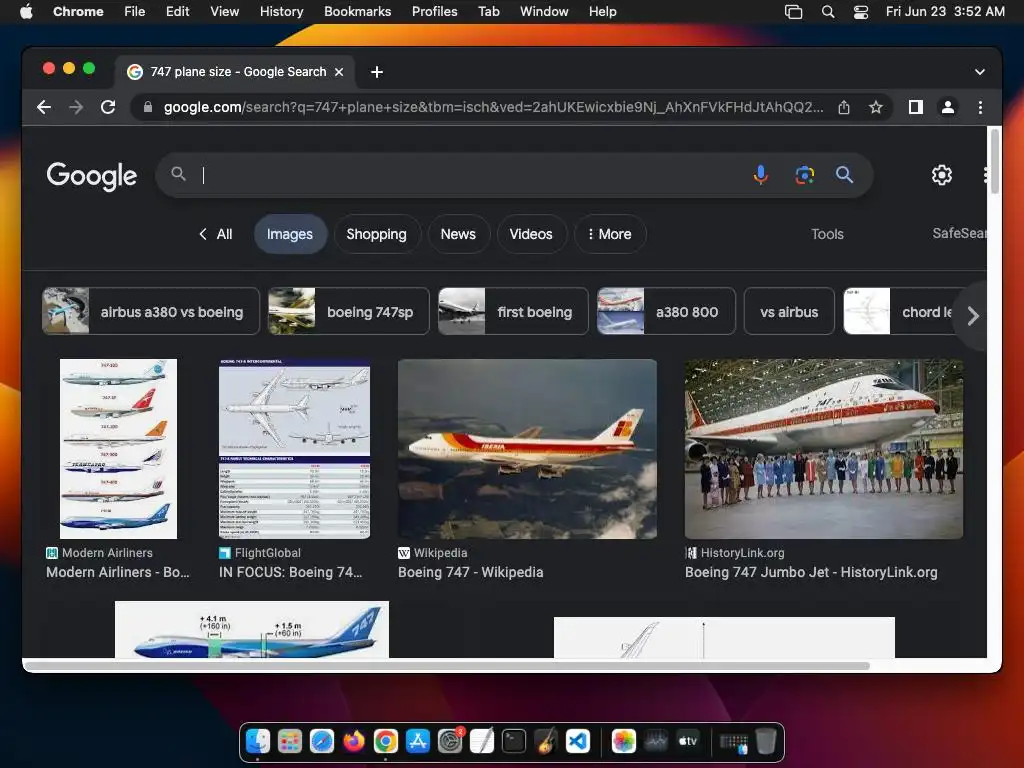1024x768 pixels.
Task: Open Spotlight search in menu bar
Action: pos(827,11)
